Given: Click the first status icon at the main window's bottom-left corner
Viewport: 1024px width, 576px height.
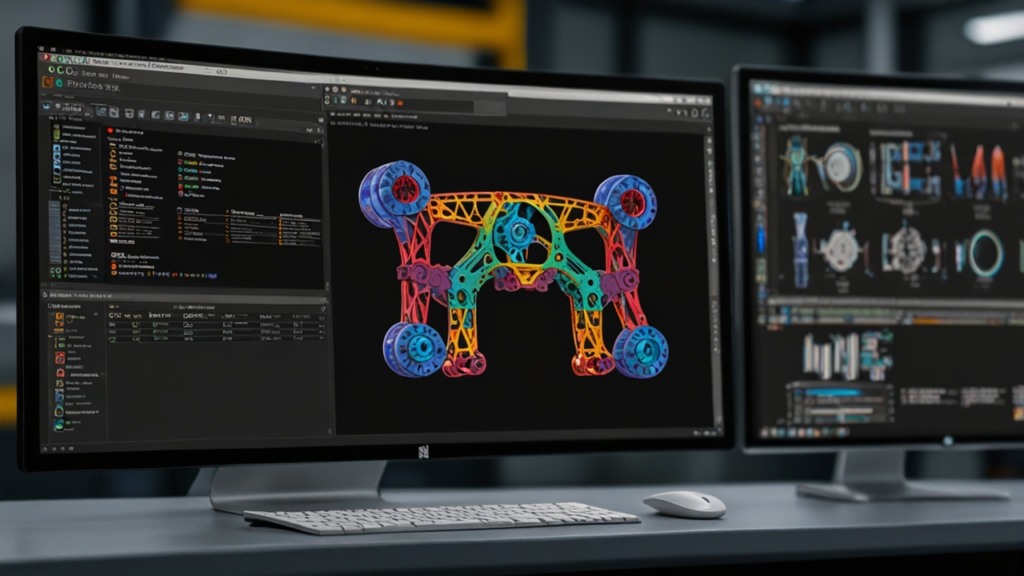Looking at the screenshot, I should 45,449.
